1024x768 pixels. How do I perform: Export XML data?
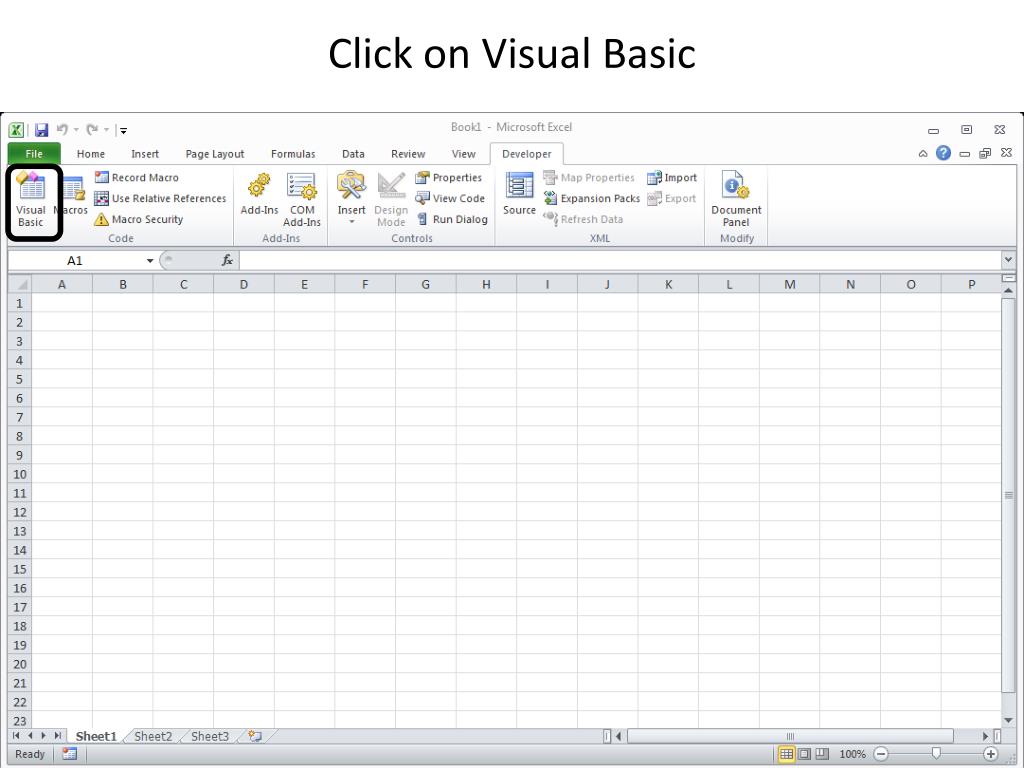click(x=671, y=199)
